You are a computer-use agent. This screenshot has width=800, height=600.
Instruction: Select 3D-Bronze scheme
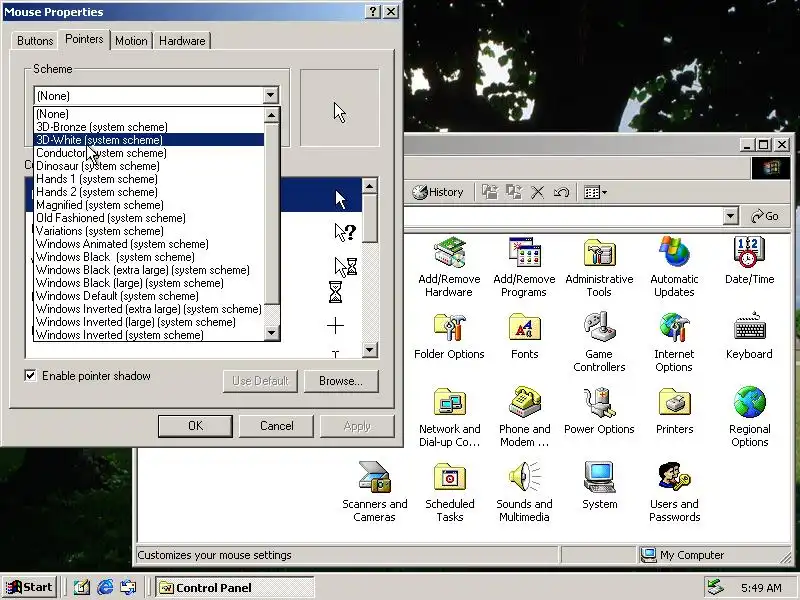tap(149, 127)
